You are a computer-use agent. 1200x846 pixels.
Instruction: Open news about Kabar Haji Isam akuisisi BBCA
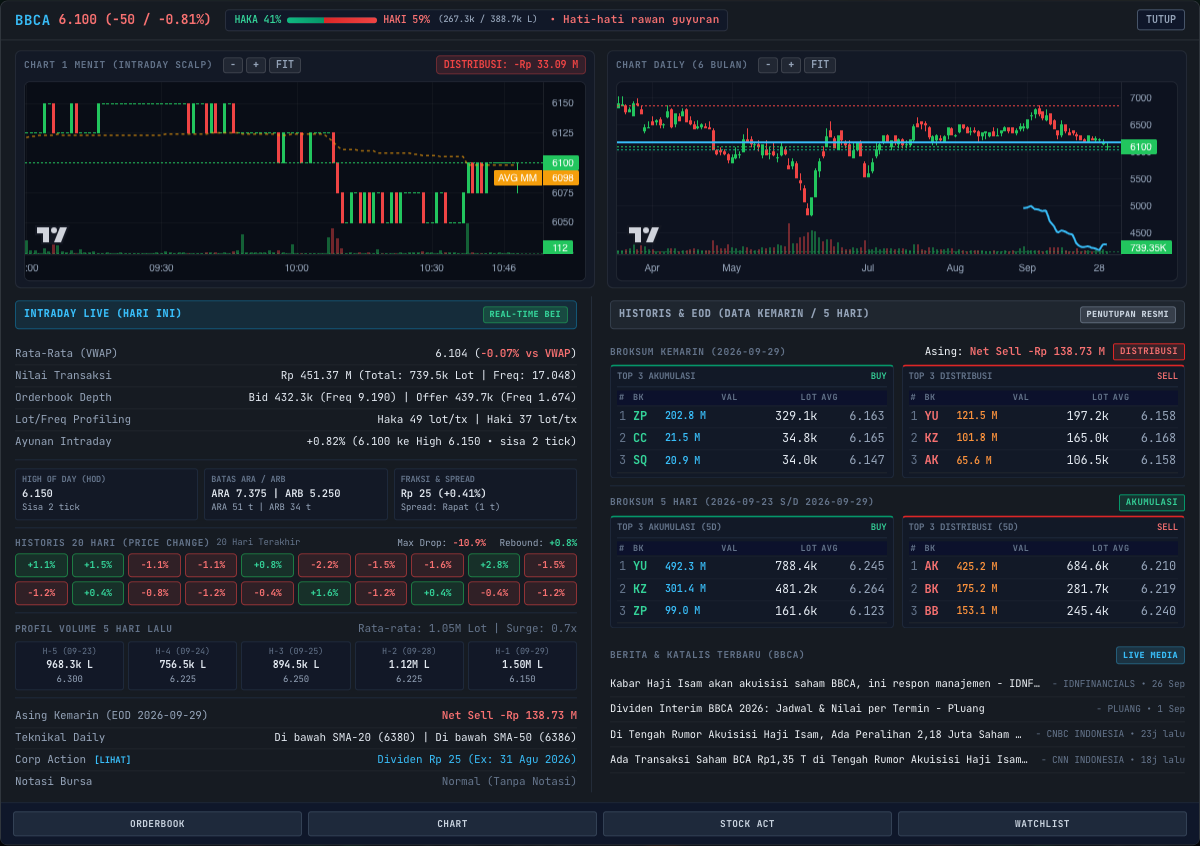(826, 683)
